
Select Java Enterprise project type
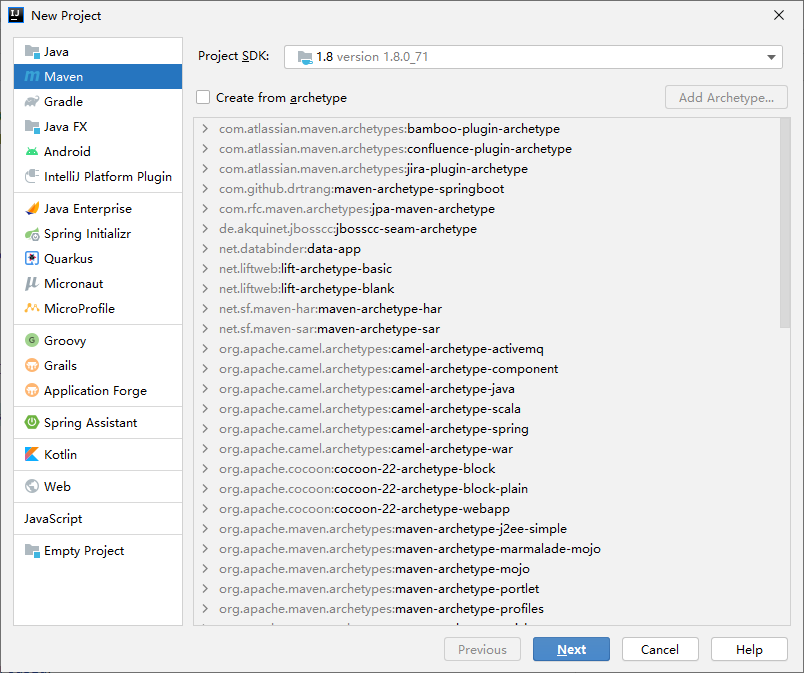click(87, 209)
